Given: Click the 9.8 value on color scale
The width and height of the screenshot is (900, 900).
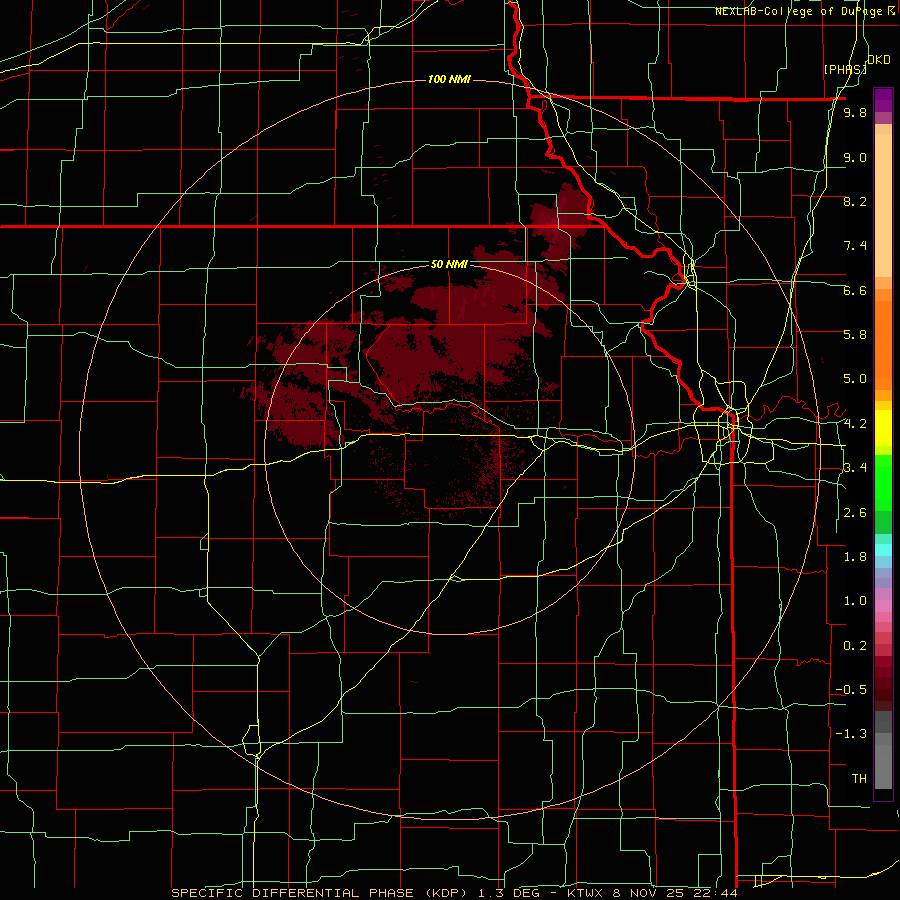Looking at the screenshot, I should coord(855,112).
